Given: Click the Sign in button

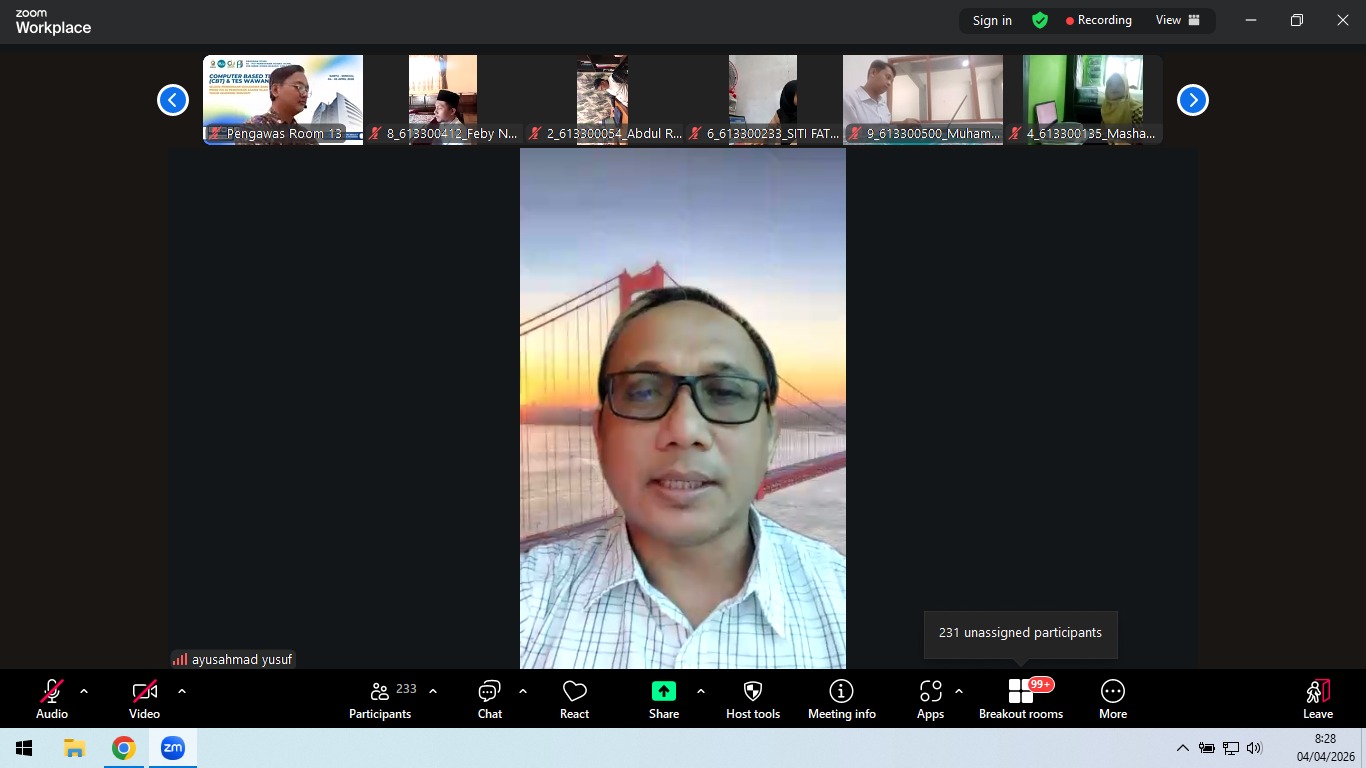Looking at the screenshot, I should pos(992,20).
